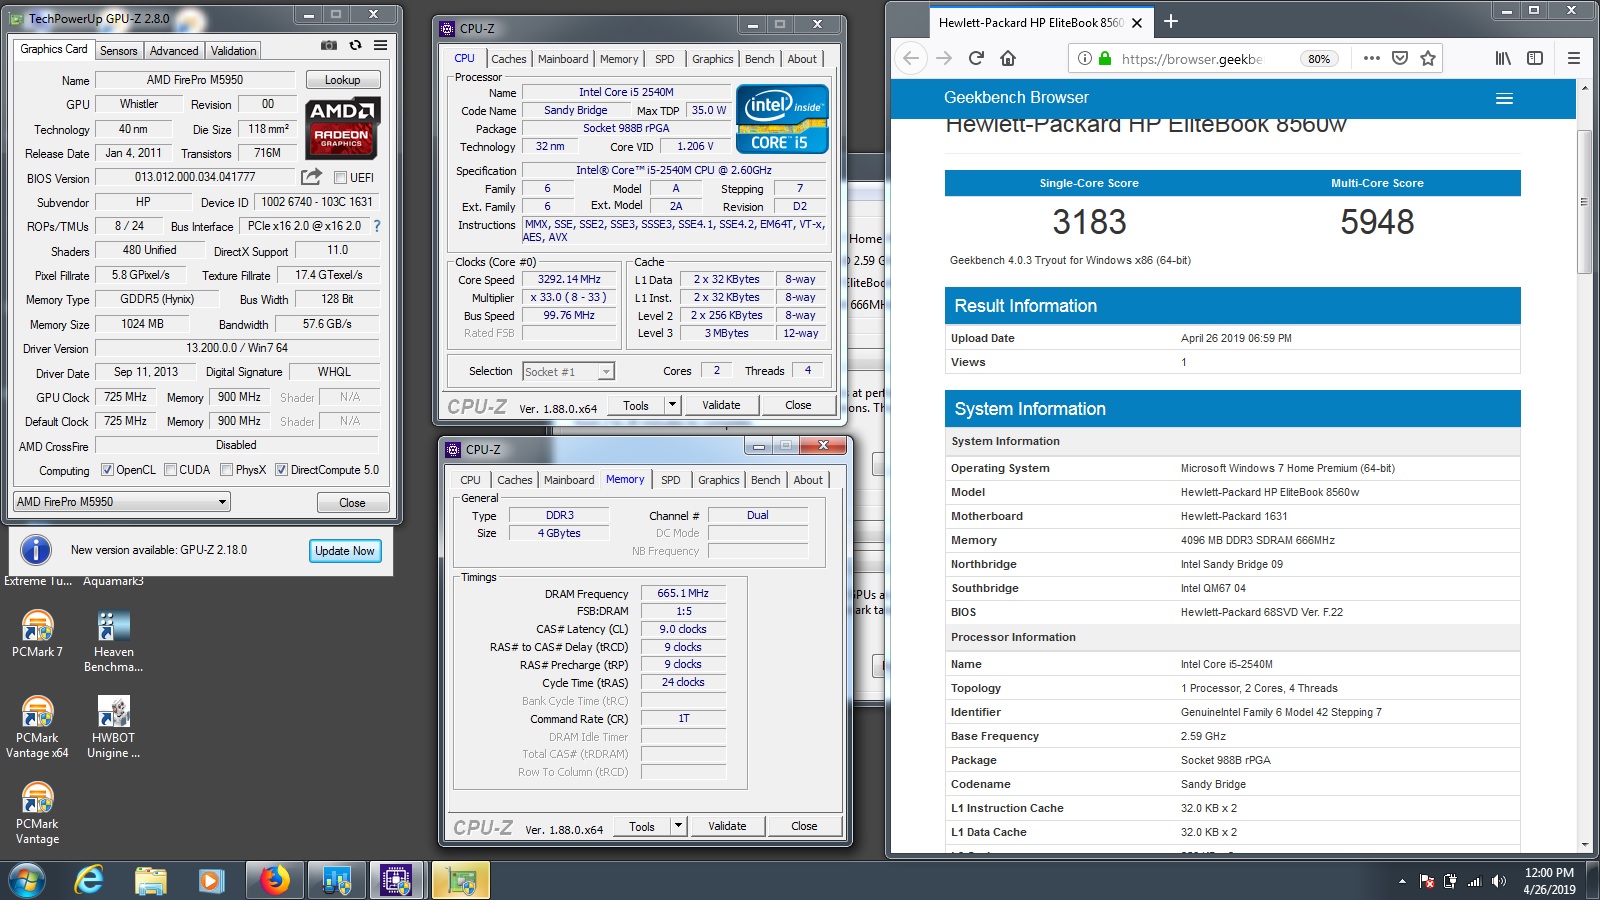Expand Tools dropdown arrow in upper CPU-Z
The image size is (1600, 900).
point(673,405)
